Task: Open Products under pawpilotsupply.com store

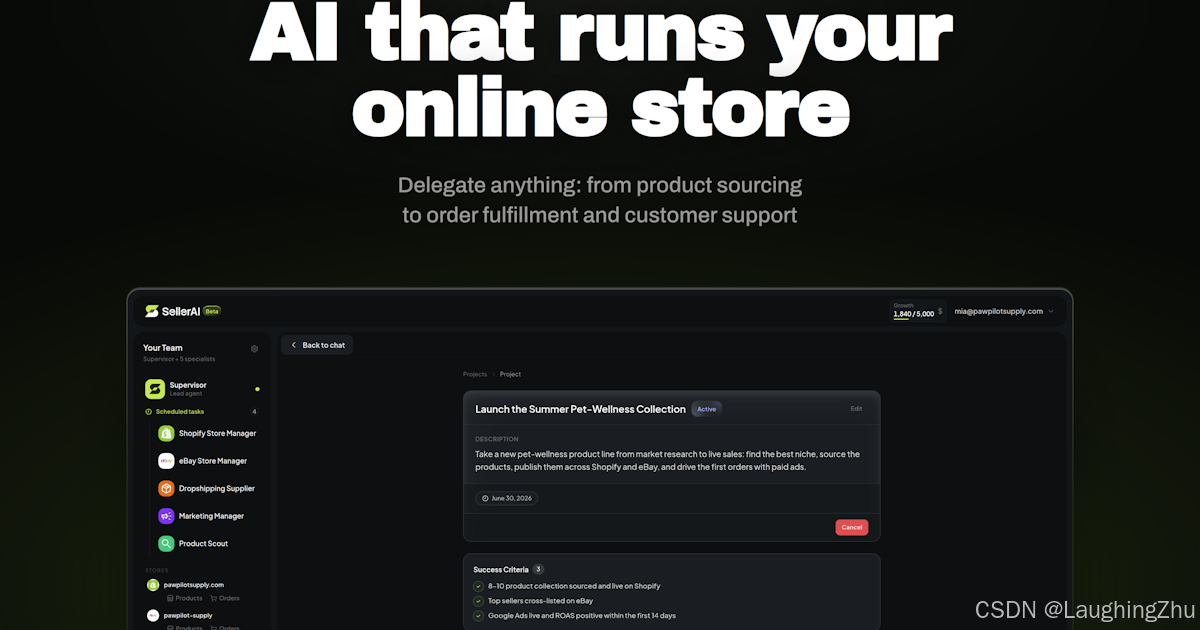Action: [185, 599]
